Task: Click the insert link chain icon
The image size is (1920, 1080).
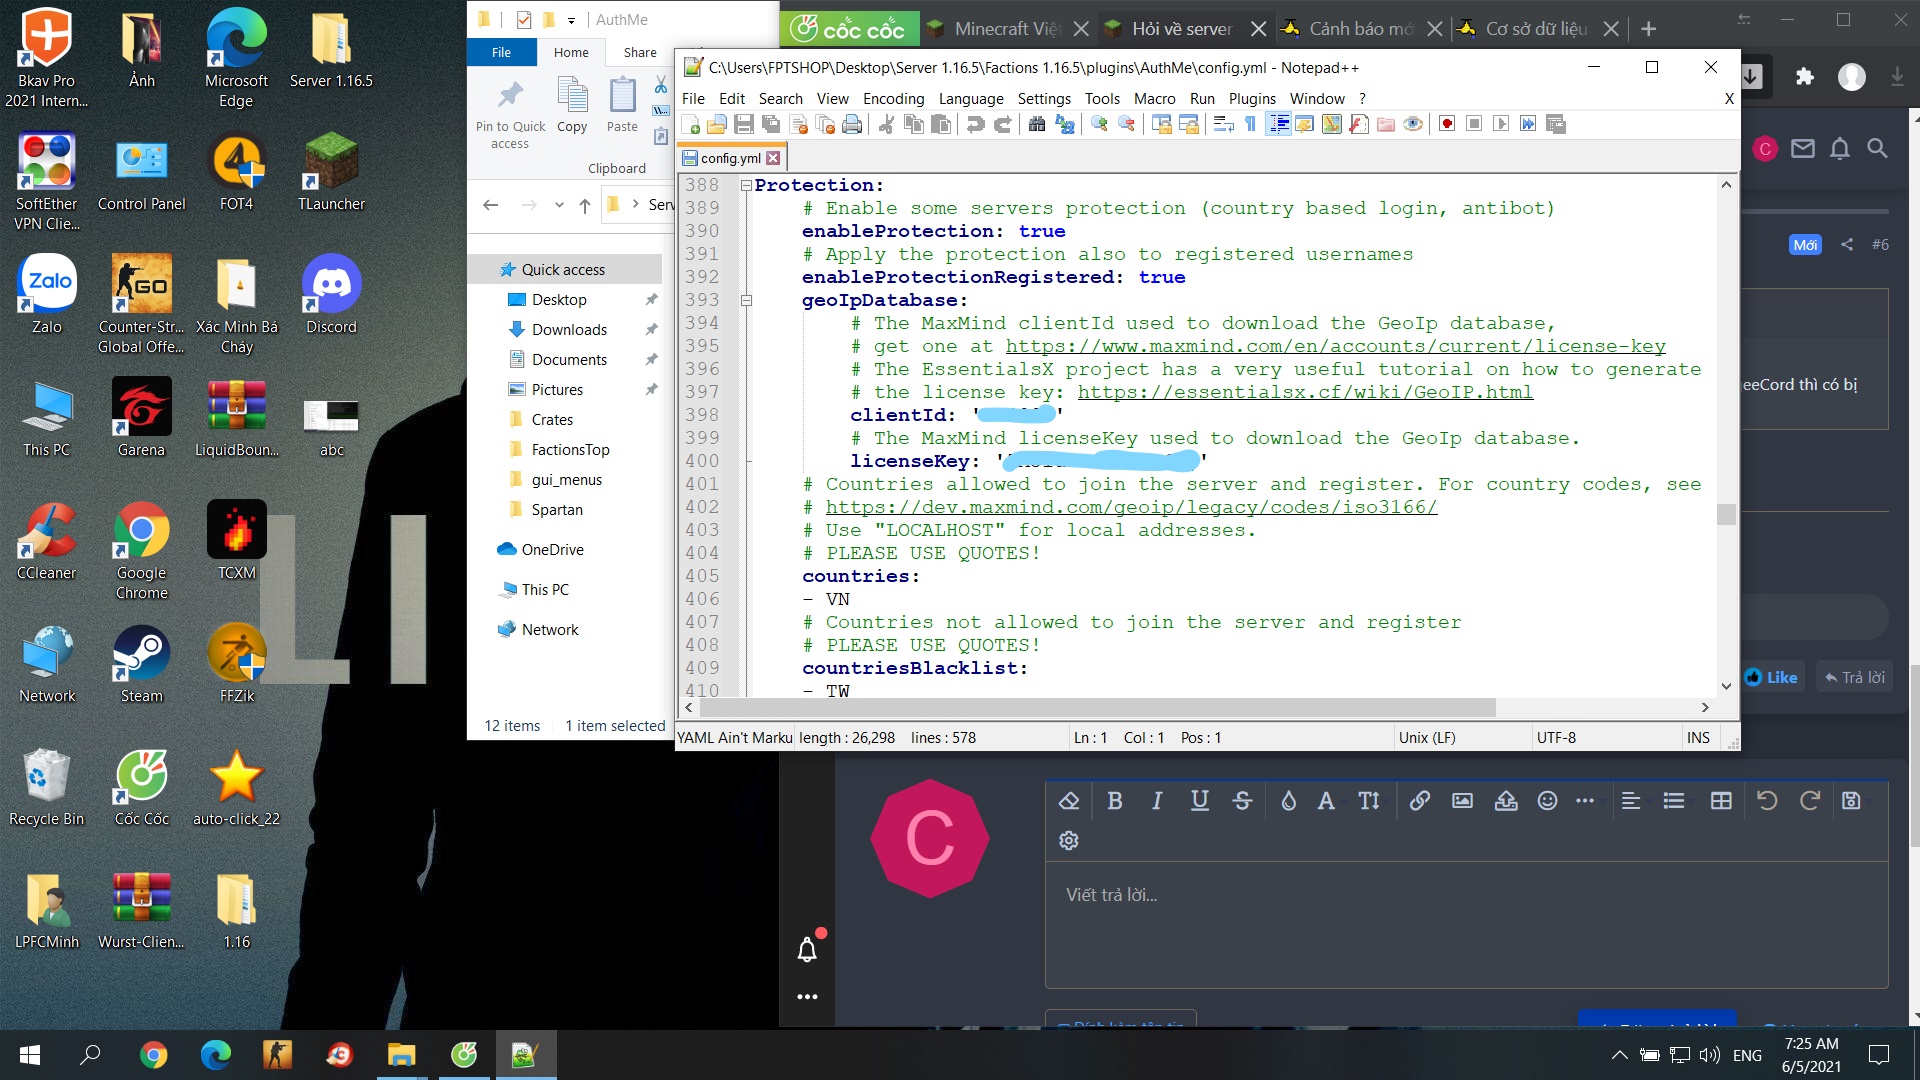Action: 1419,800
